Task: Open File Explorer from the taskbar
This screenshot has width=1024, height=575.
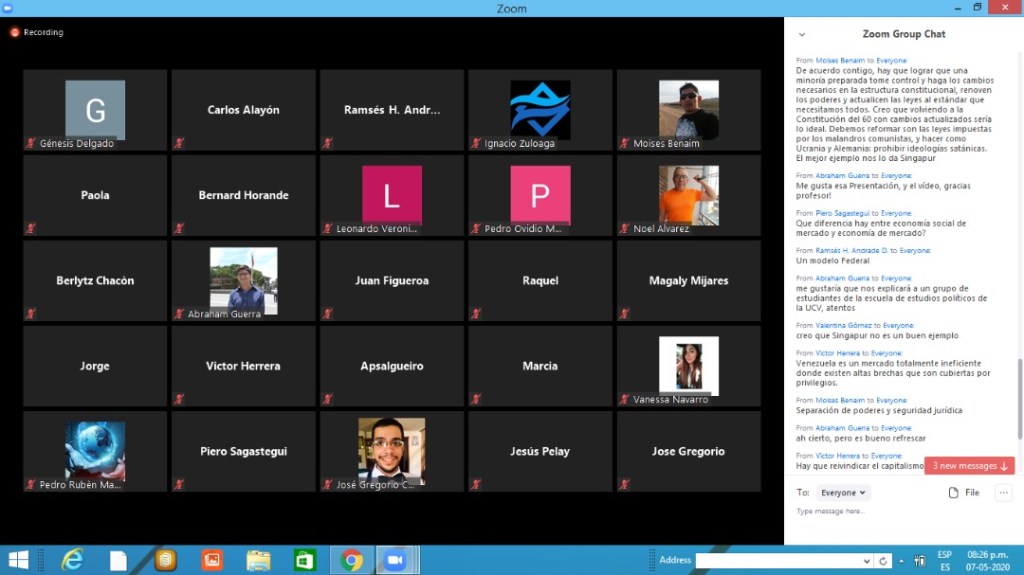Action: click(x=258, y=560)
